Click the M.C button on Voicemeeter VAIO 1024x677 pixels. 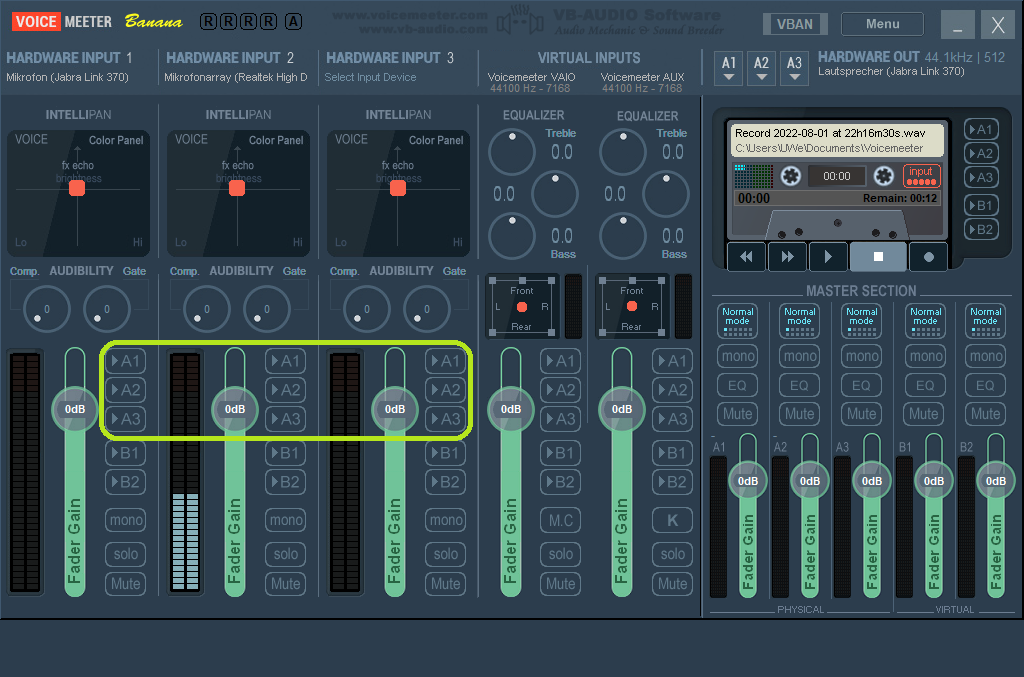tap(561, 520)
